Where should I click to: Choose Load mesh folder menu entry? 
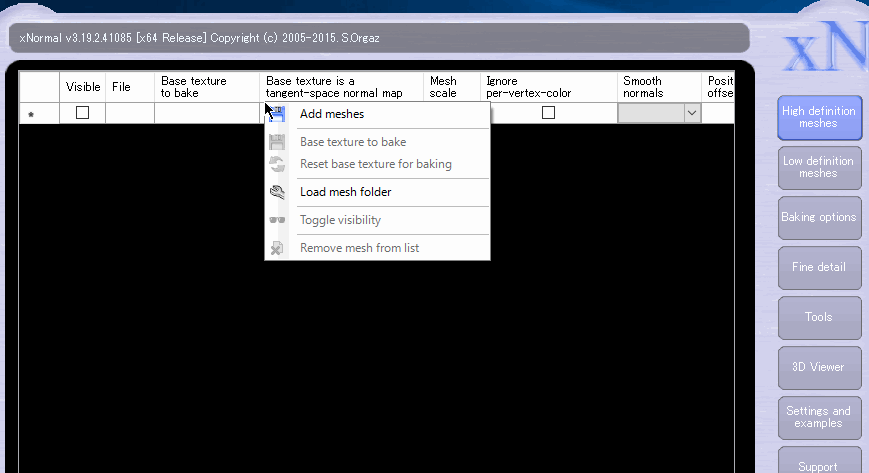377,192
